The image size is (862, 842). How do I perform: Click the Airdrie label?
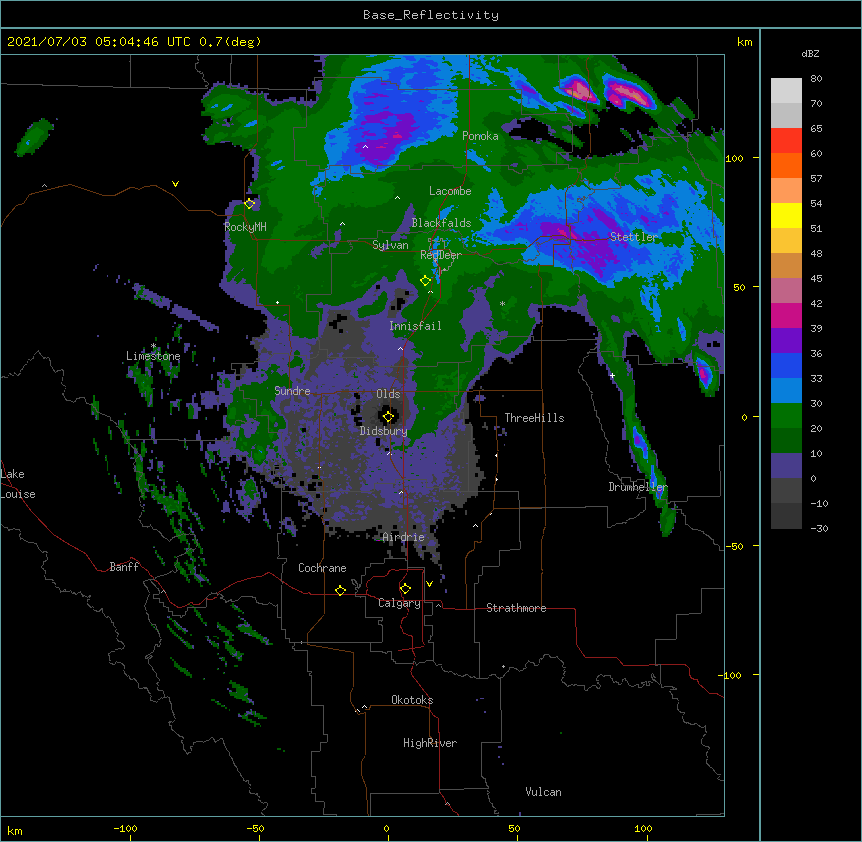tap(403, 537)
